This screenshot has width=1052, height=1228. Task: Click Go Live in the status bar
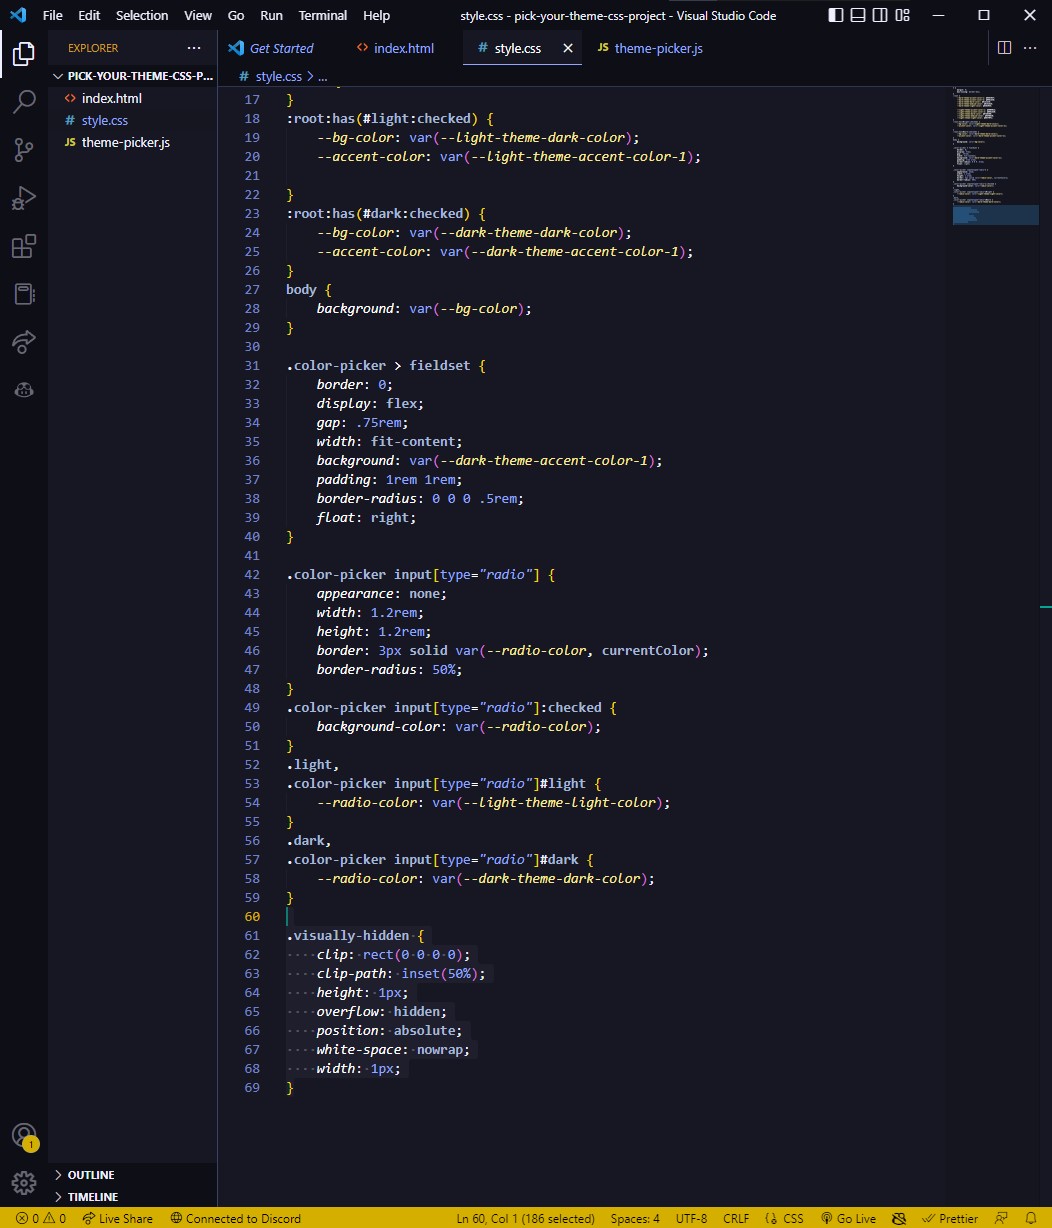(x=848, y=1218)
